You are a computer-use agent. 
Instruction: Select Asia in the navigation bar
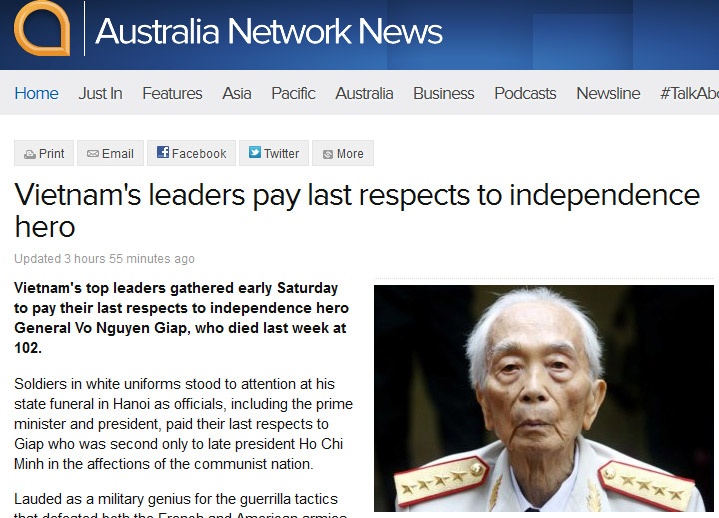[x=237, y=94]
